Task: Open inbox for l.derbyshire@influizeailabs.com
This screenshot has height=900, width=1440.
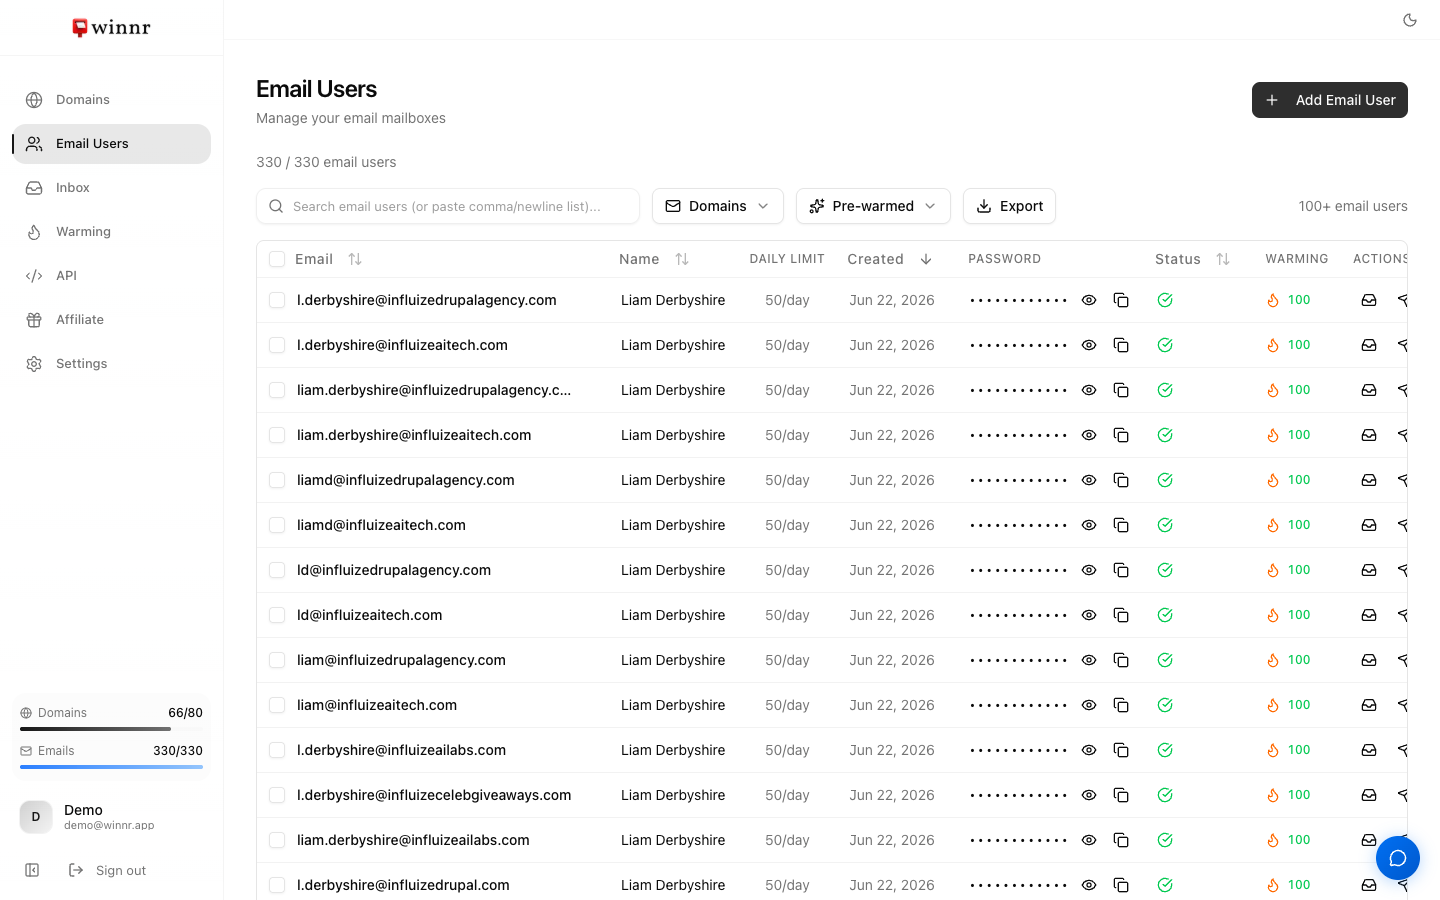Action: 1369,750
